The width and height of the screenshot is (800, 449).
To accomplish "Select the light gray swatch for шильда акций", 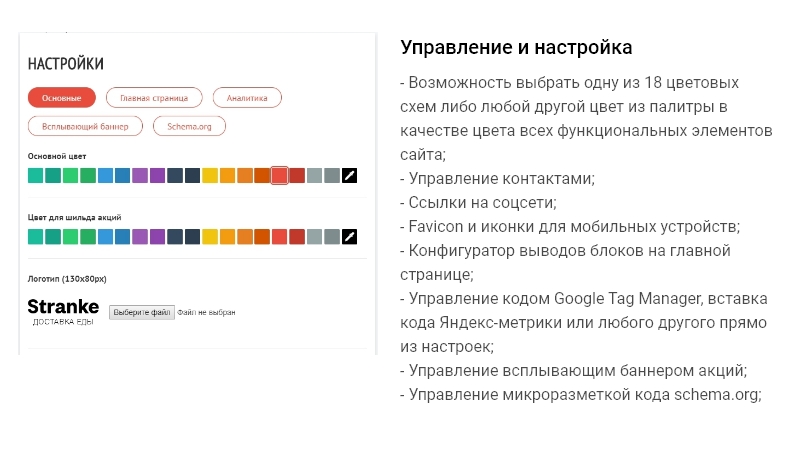I will point(314,237).
